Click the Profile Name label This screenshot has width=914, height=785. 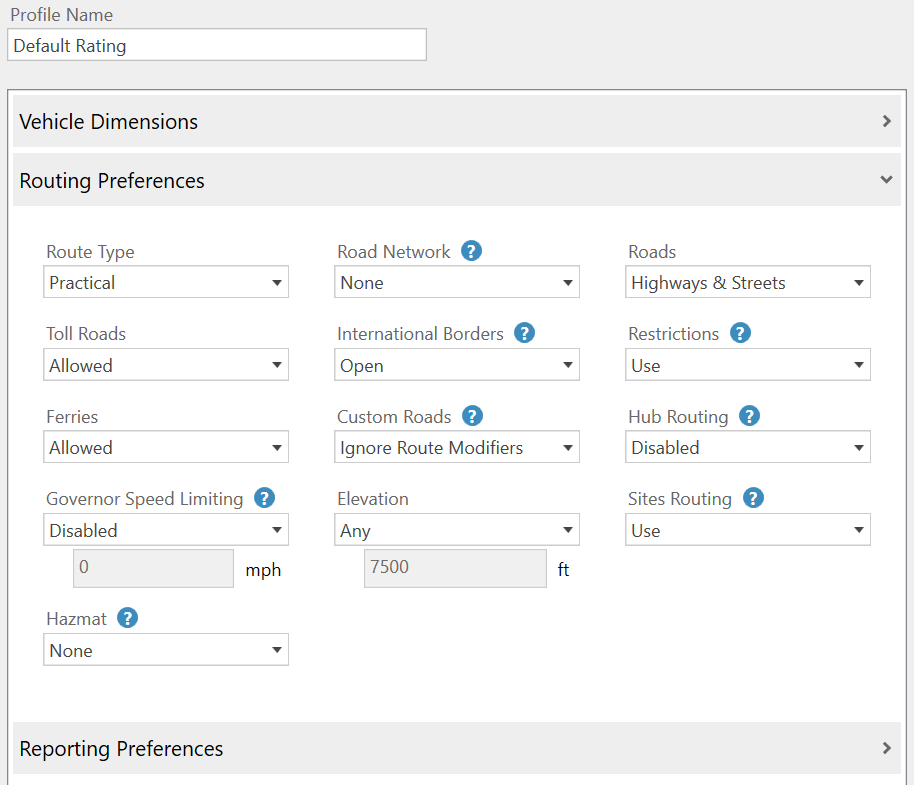62,15
